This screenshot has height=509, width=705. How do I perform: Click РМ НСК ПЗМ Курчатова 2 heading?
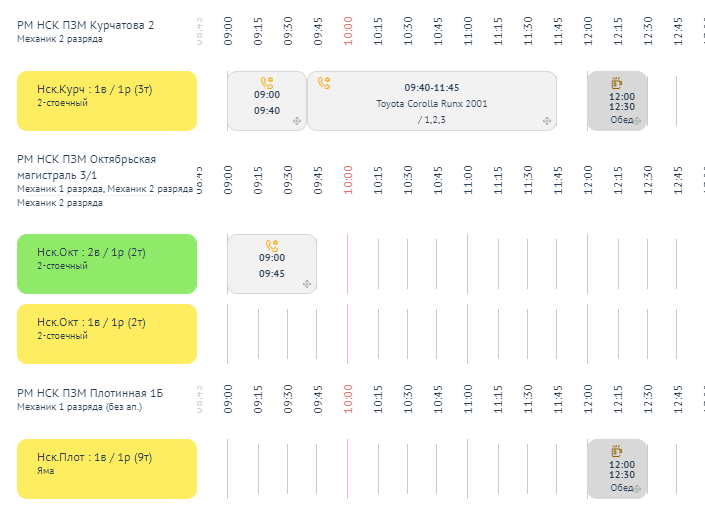pos(86,24)
